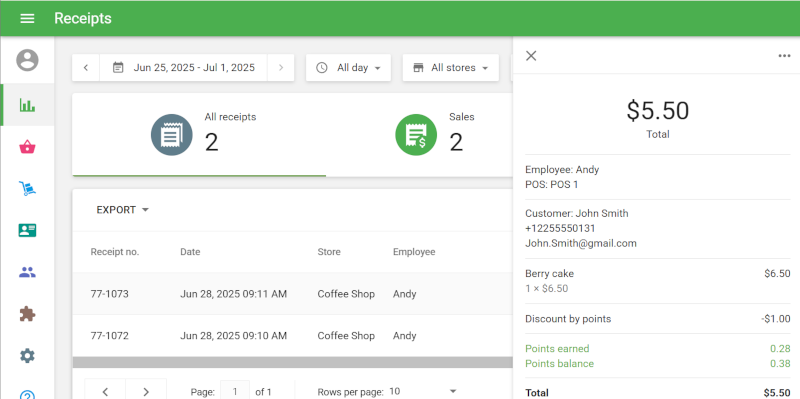Open the receipt three-dot more options
The width and height of the screenshot is (800, 399).
coord(784,56)
